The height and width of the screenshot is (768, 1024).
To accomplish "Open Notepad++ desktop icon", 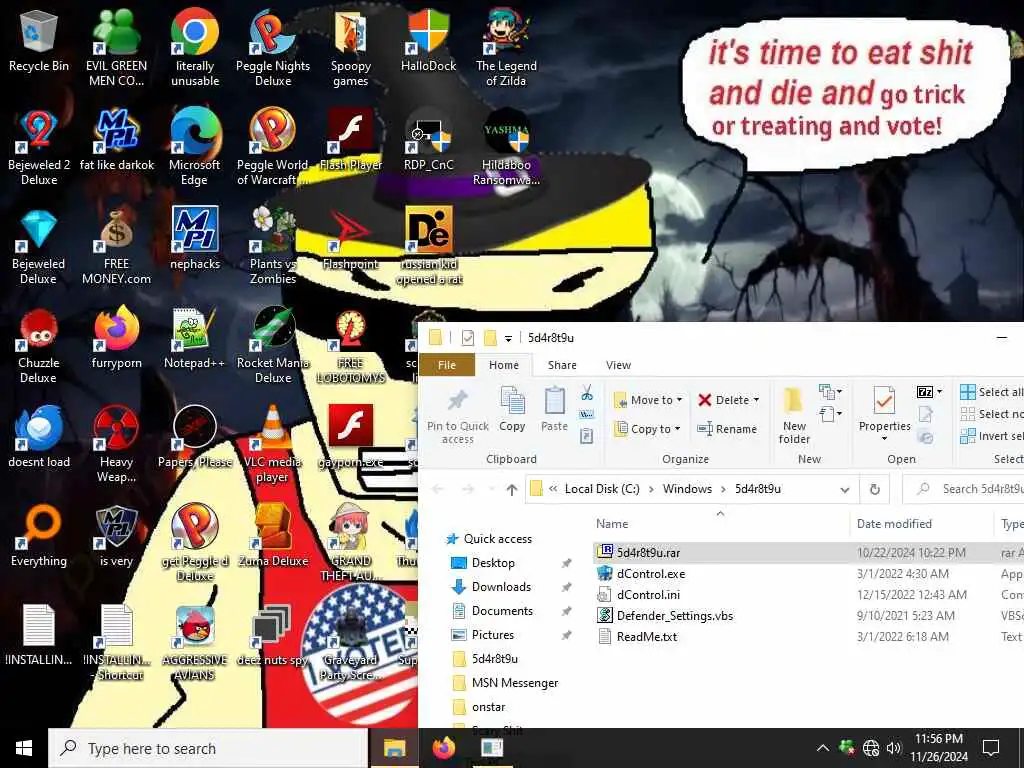I will [194, 338].
